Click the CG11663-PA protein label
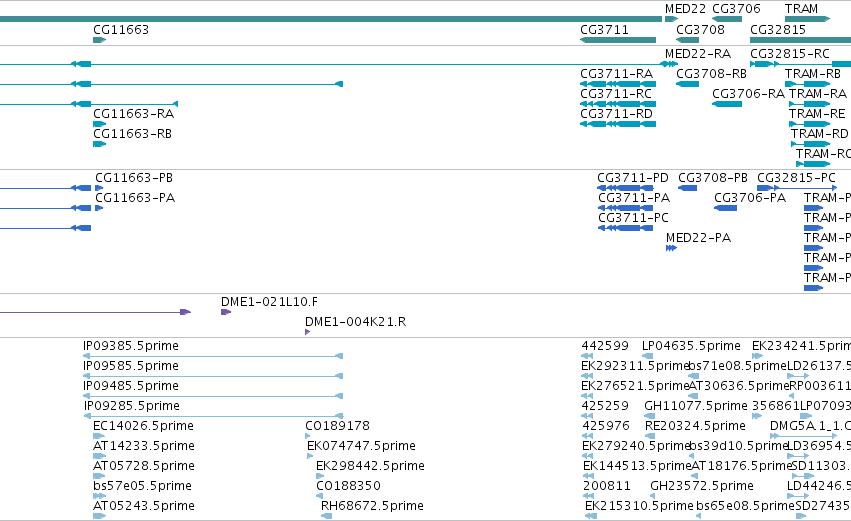Image resolution: width=851 pixels, height=521 pixels. click(135, 198)
